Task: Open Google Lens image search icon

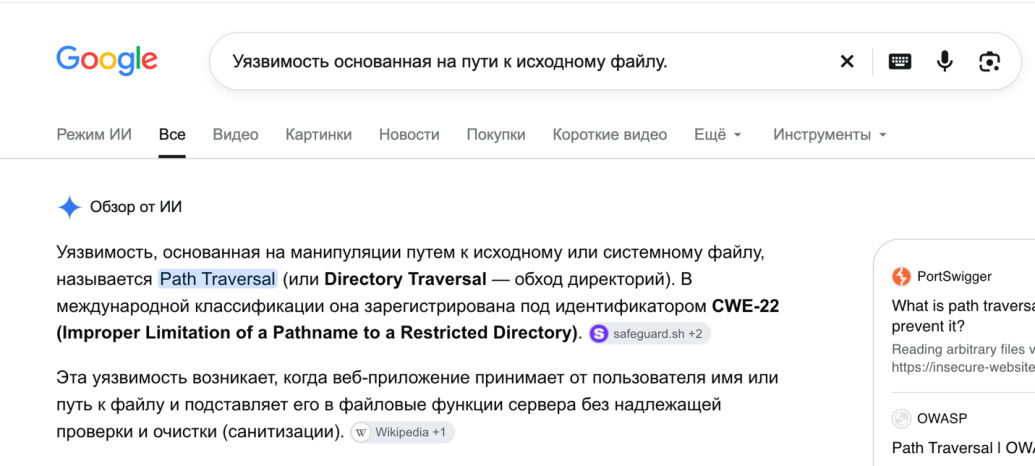Action: point(989,61)
